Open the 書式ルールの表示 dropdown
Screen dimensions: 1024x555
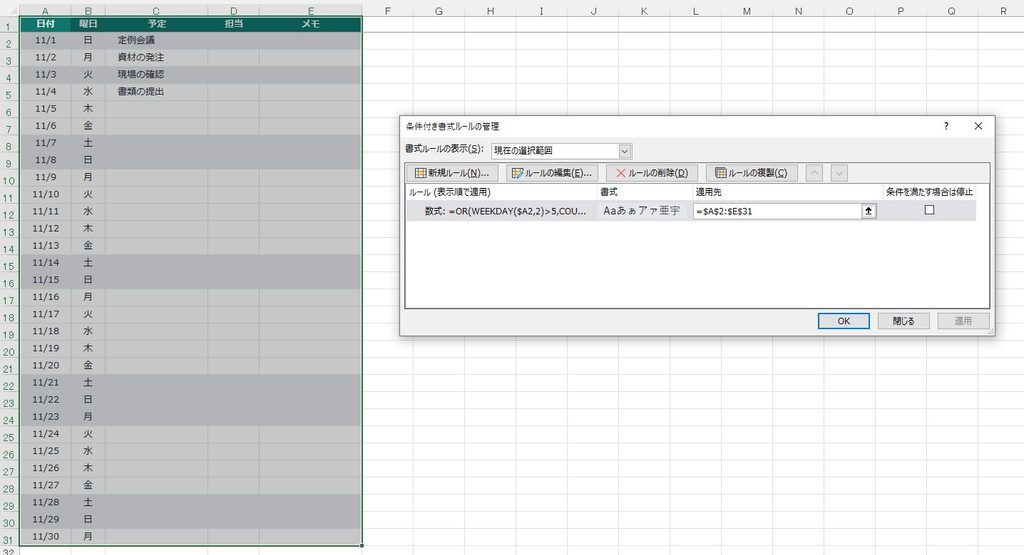point(625,151)
